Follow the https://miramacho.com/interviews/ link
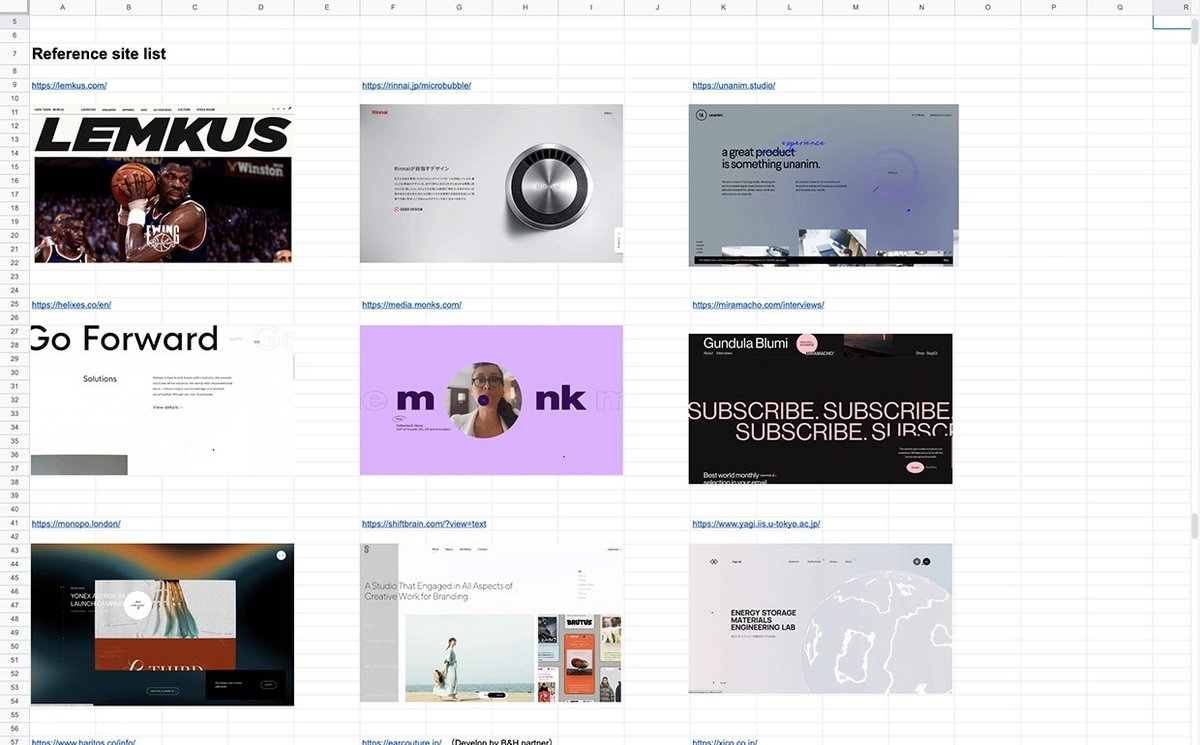The width and height of the screenshot is (1200, 745). pos(758,305)
